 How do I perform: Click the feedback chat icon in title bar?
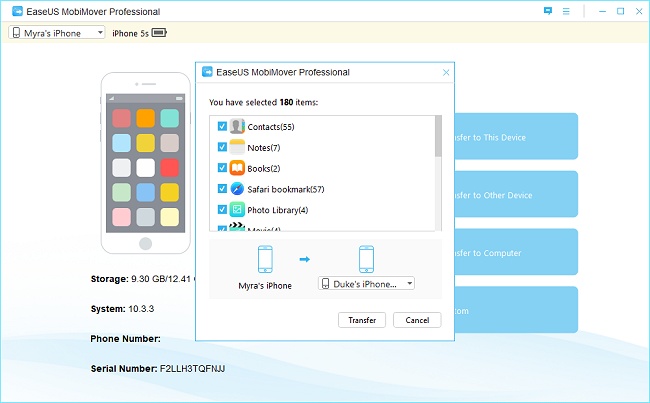548,11
